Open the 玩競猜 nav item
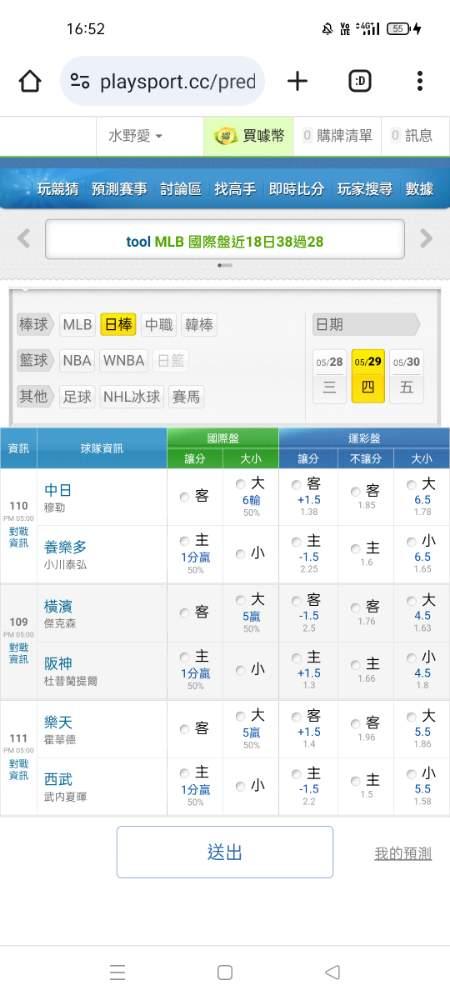Image resolution: width=450 pixels, height=1000 pixels. [x=57, y=189]
